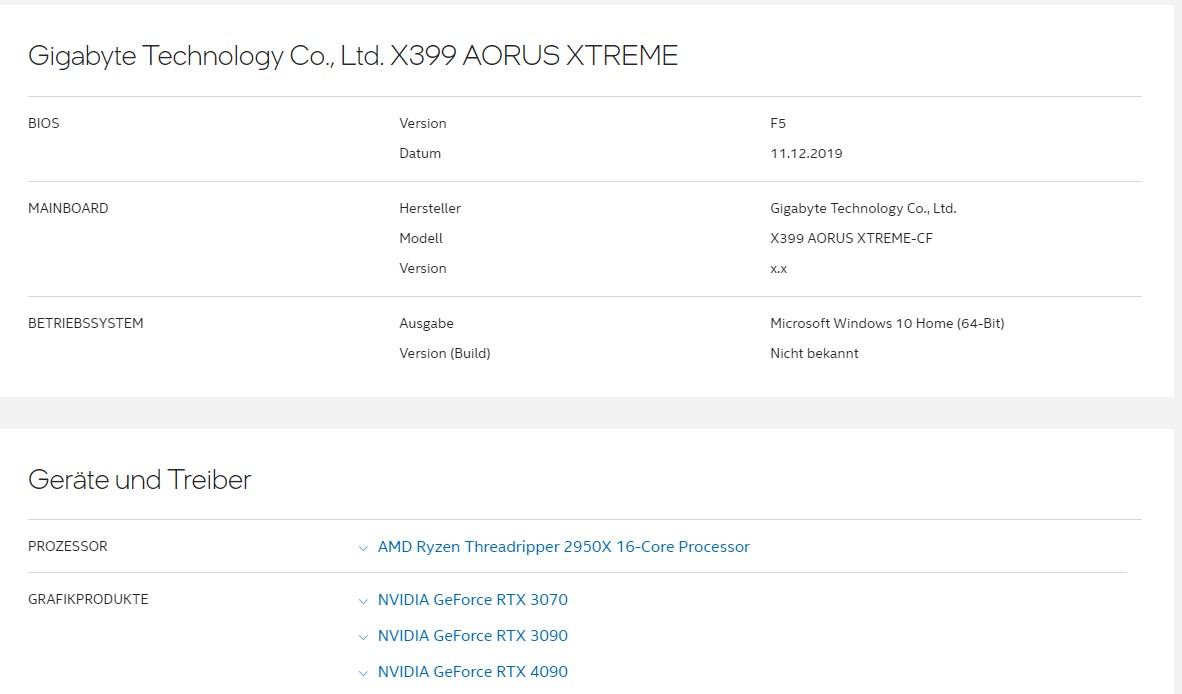The height and width of the screenshot is (694, 1182).
Task: Open the NVIDIA GeForce RTX 4090 link
Action: [473, 671]
